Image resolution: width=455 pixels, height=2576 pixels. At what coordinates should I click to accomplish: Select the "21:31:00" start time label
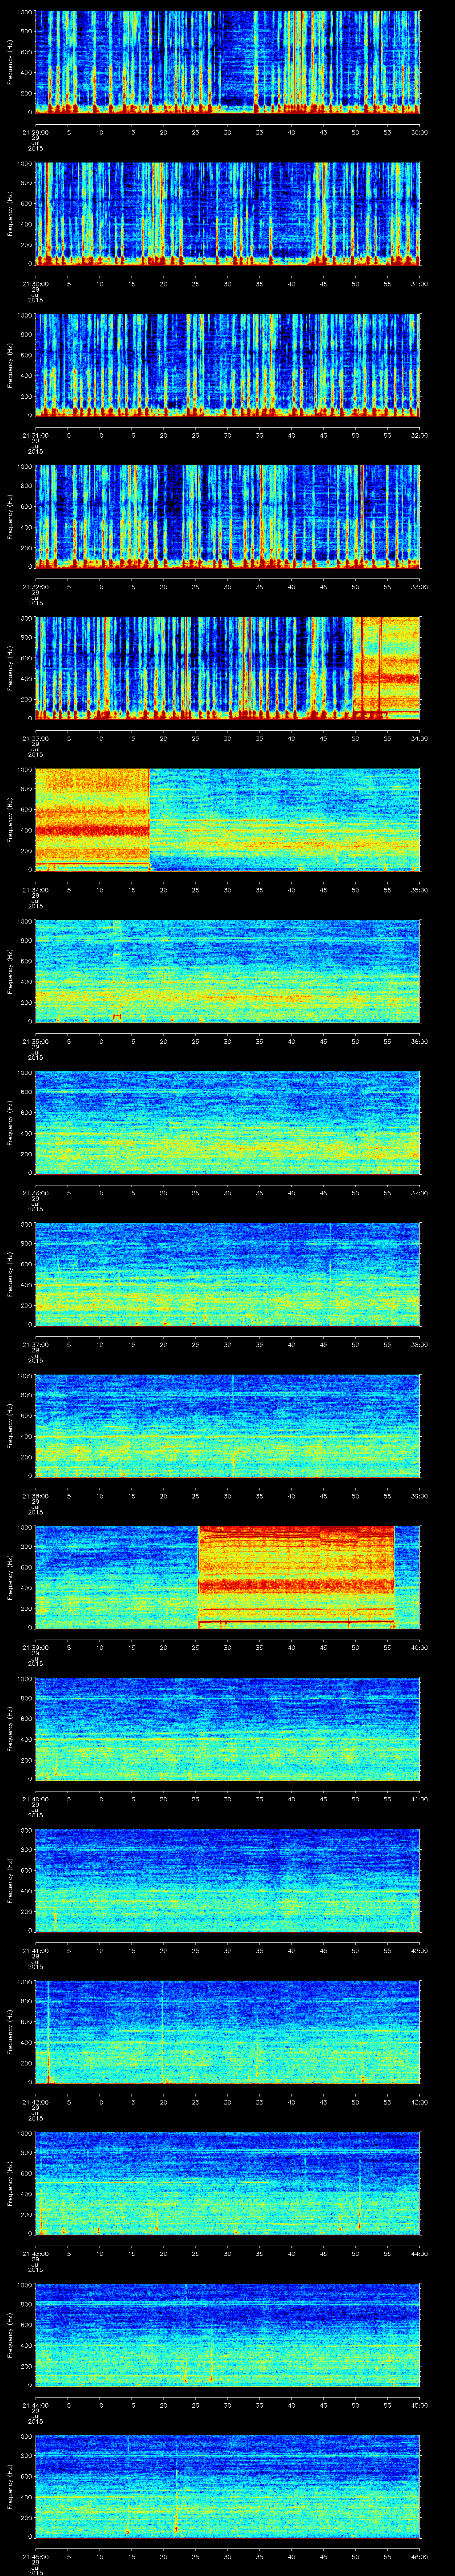point(35,435)
